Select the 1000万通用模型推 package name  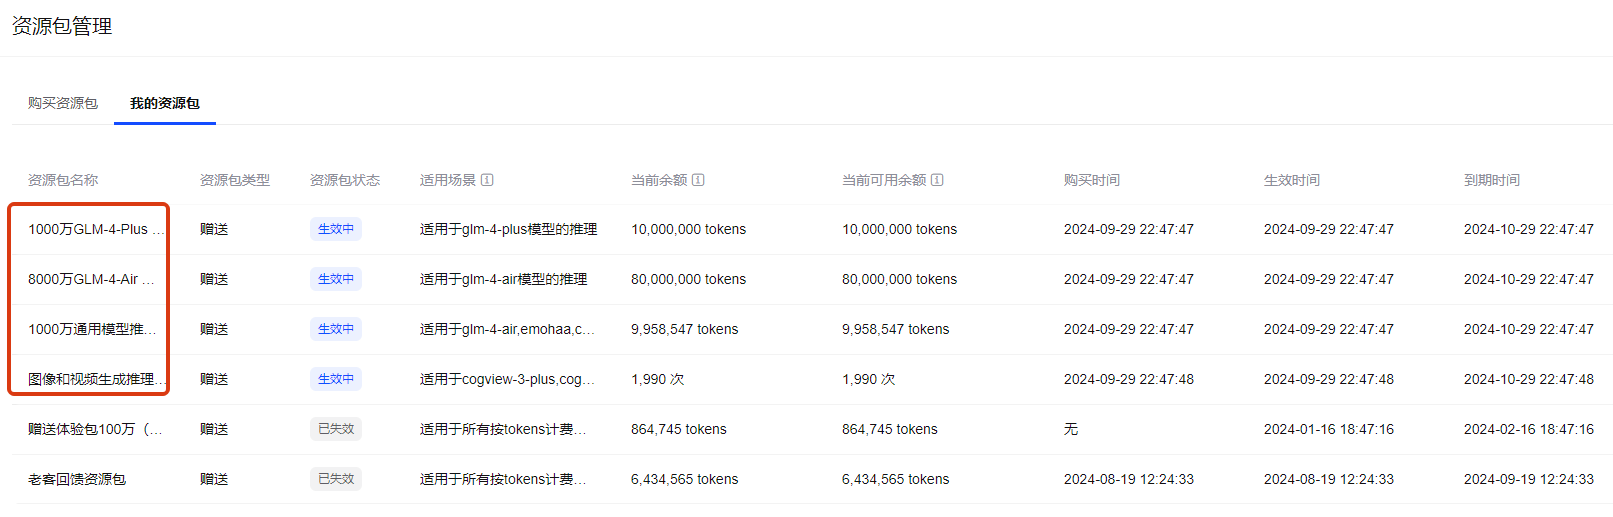point(92,329)
